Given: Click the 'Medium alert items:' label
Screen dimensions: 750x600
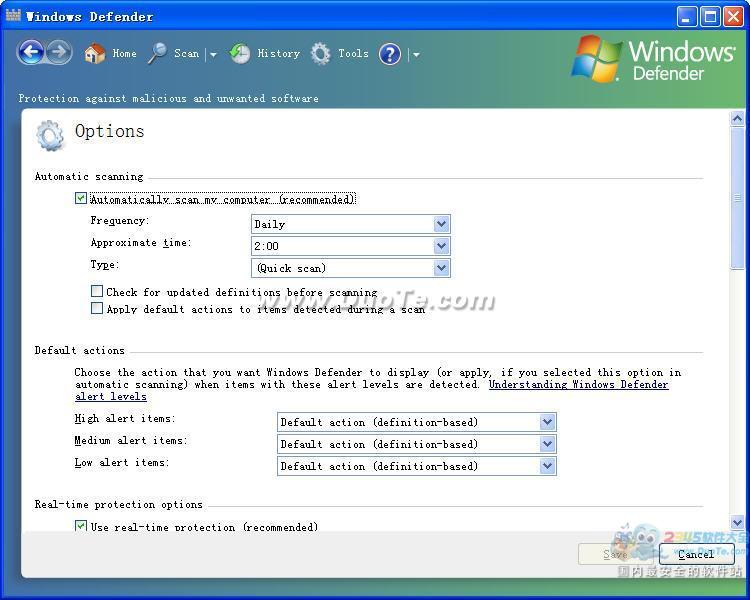Looking at the screenshot, I should click(131, 441).
